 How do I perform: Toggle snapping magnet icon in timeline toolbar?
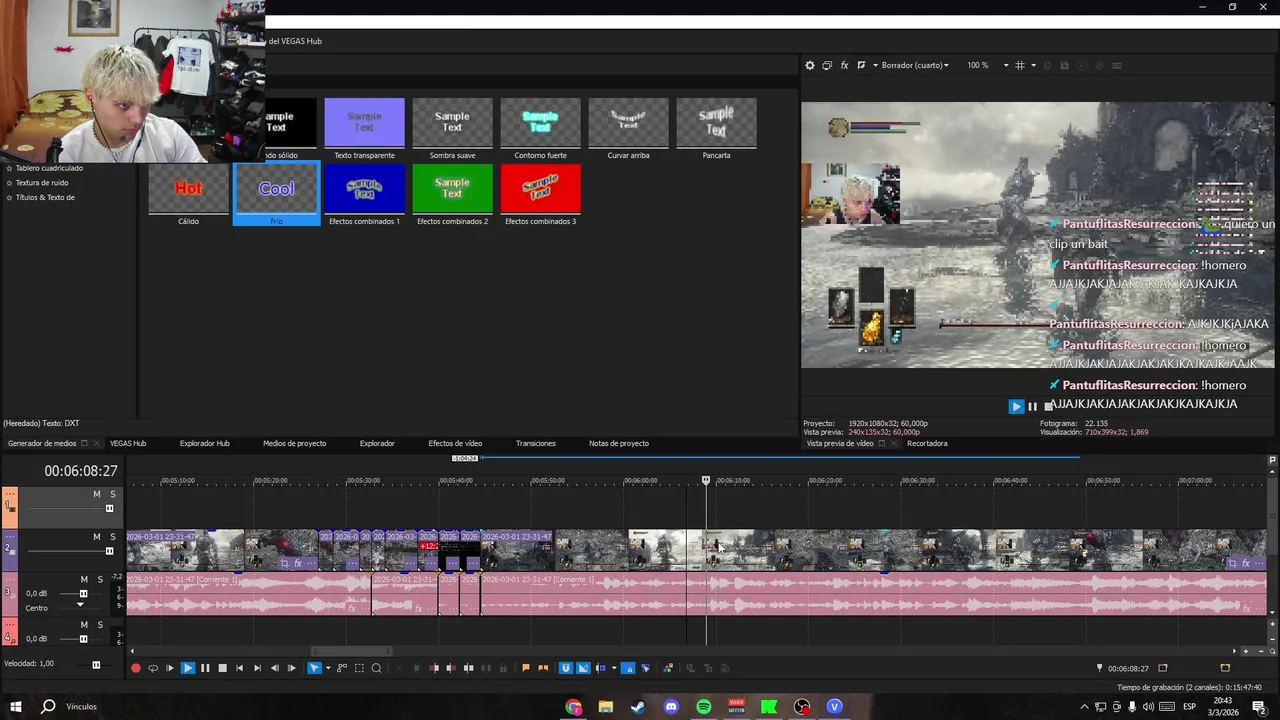(x=566, y=668)
